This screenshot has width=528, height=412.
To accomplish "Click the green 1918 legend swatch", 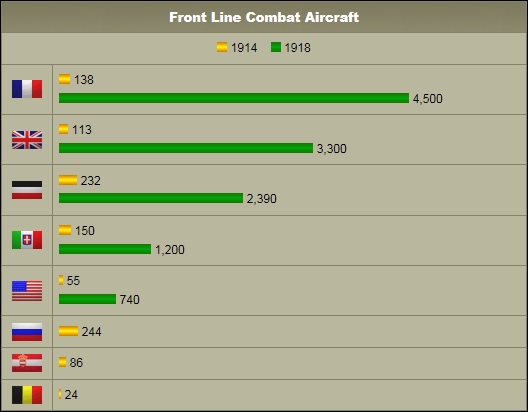I will click(x=276, y=47).
